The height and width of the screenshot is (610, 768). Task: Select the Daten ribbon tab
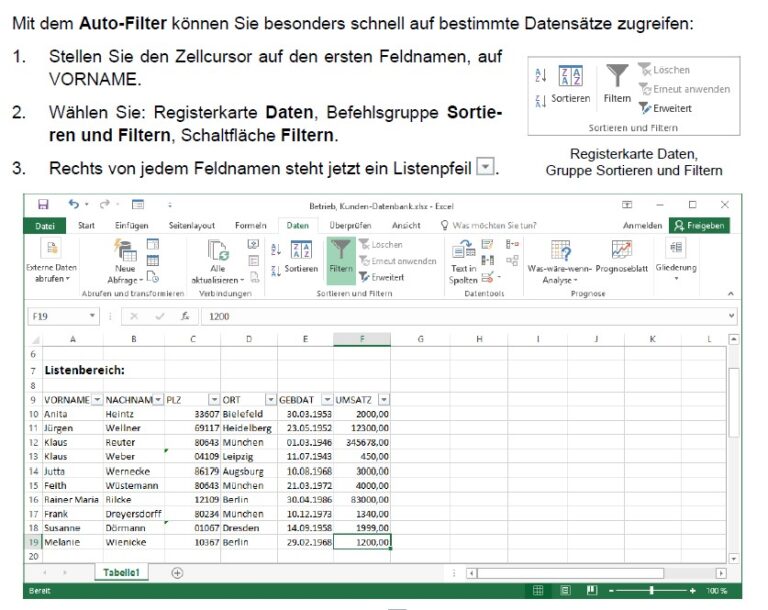click(x=297, y=225)
